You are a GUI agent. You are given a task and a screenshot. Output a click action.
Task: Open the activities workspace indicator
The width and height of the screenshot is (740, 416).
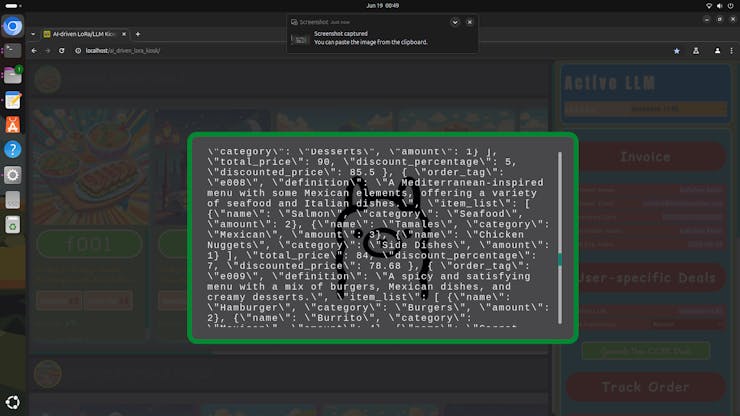coord(13,6)
